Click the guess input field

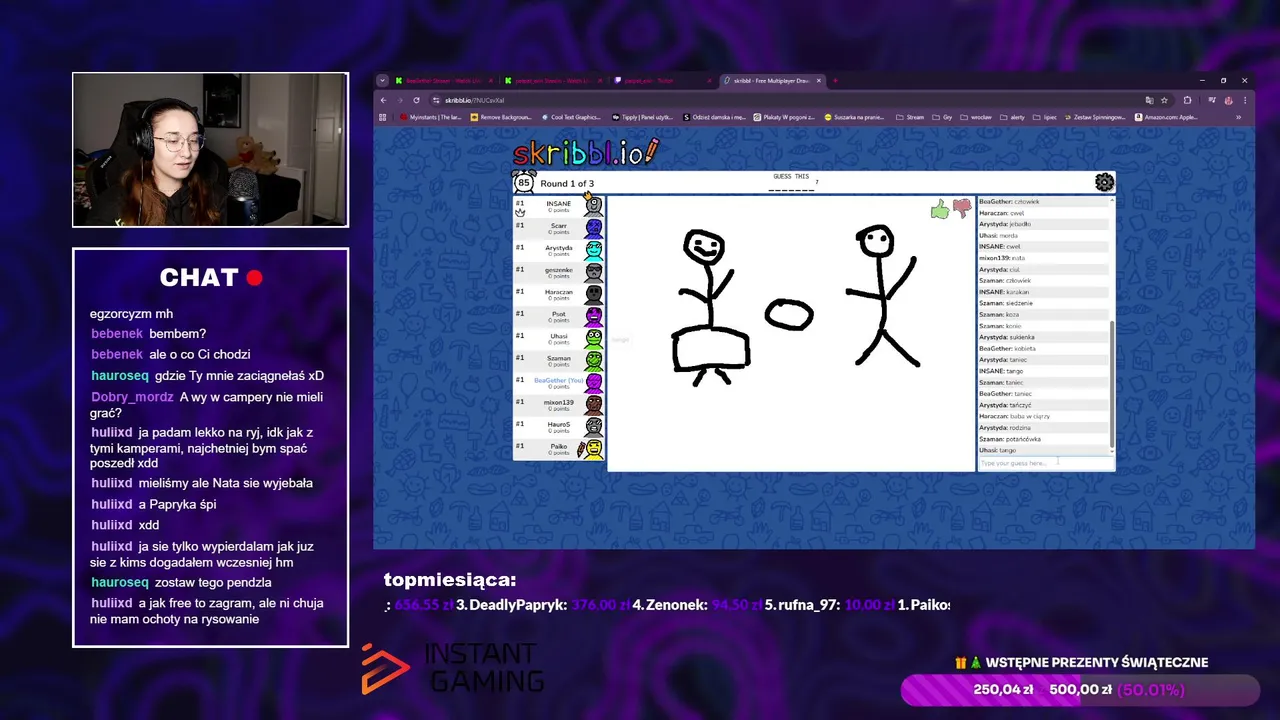click(x=1045, y=463)
